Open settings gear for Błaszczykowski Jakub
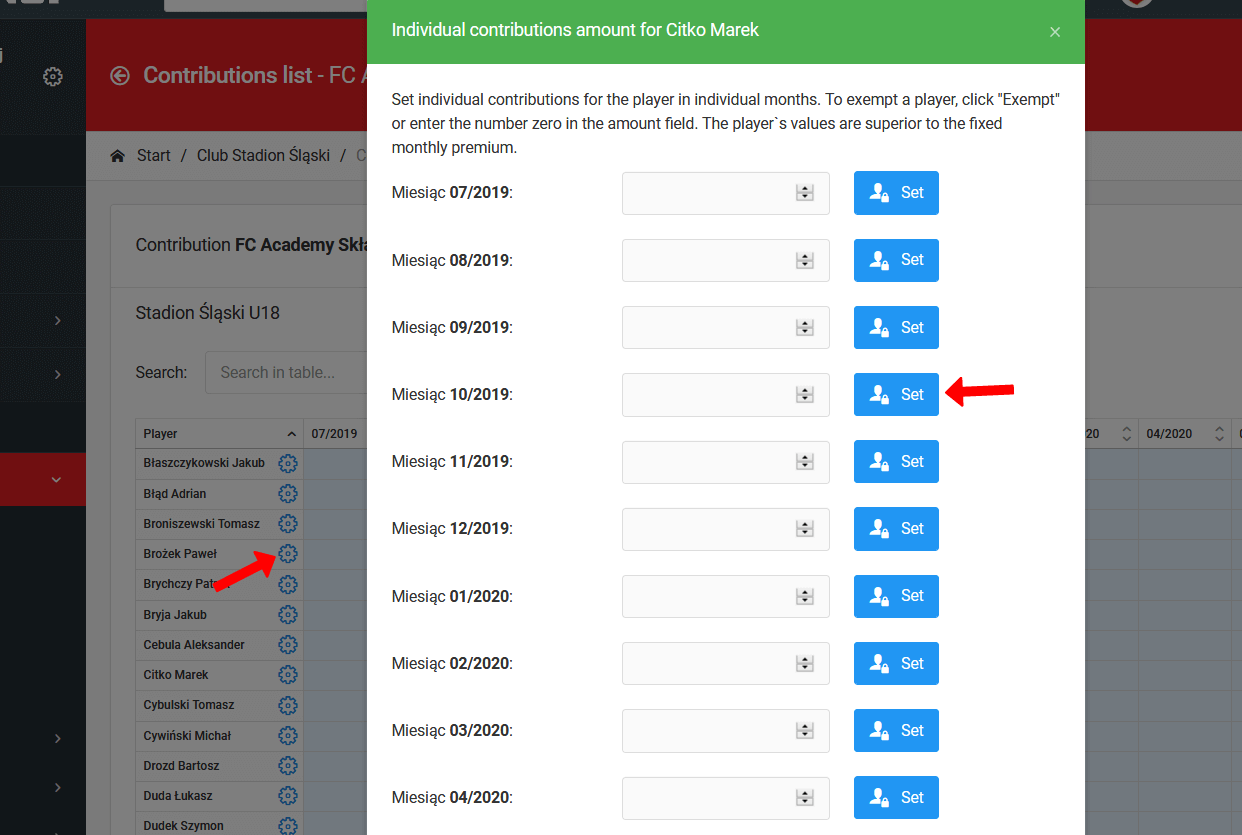This screenshot has height=835, width=1242. 288,463
